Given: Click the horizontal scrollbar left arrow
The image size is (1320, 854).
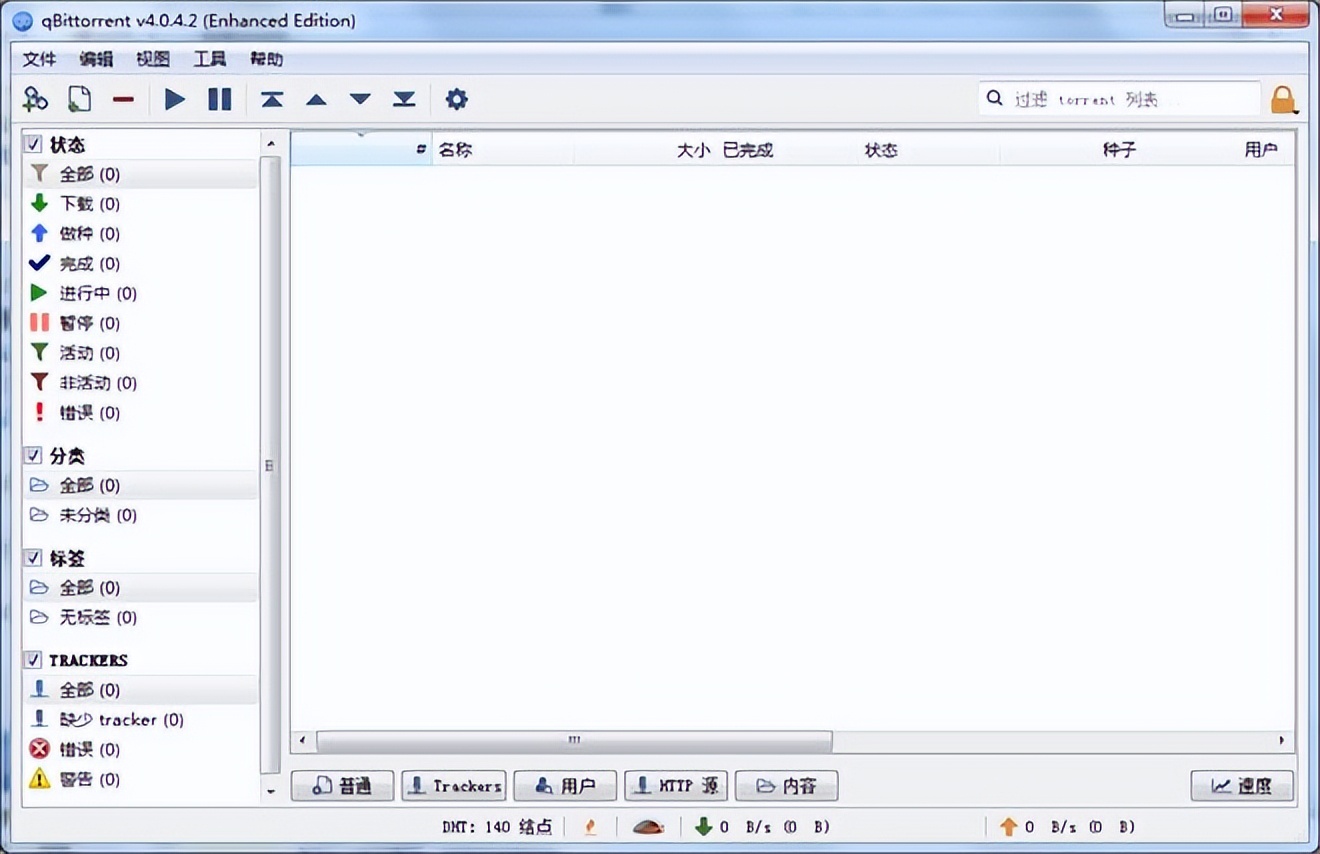Looking at the screenshot, I should (x=303, y=741).
